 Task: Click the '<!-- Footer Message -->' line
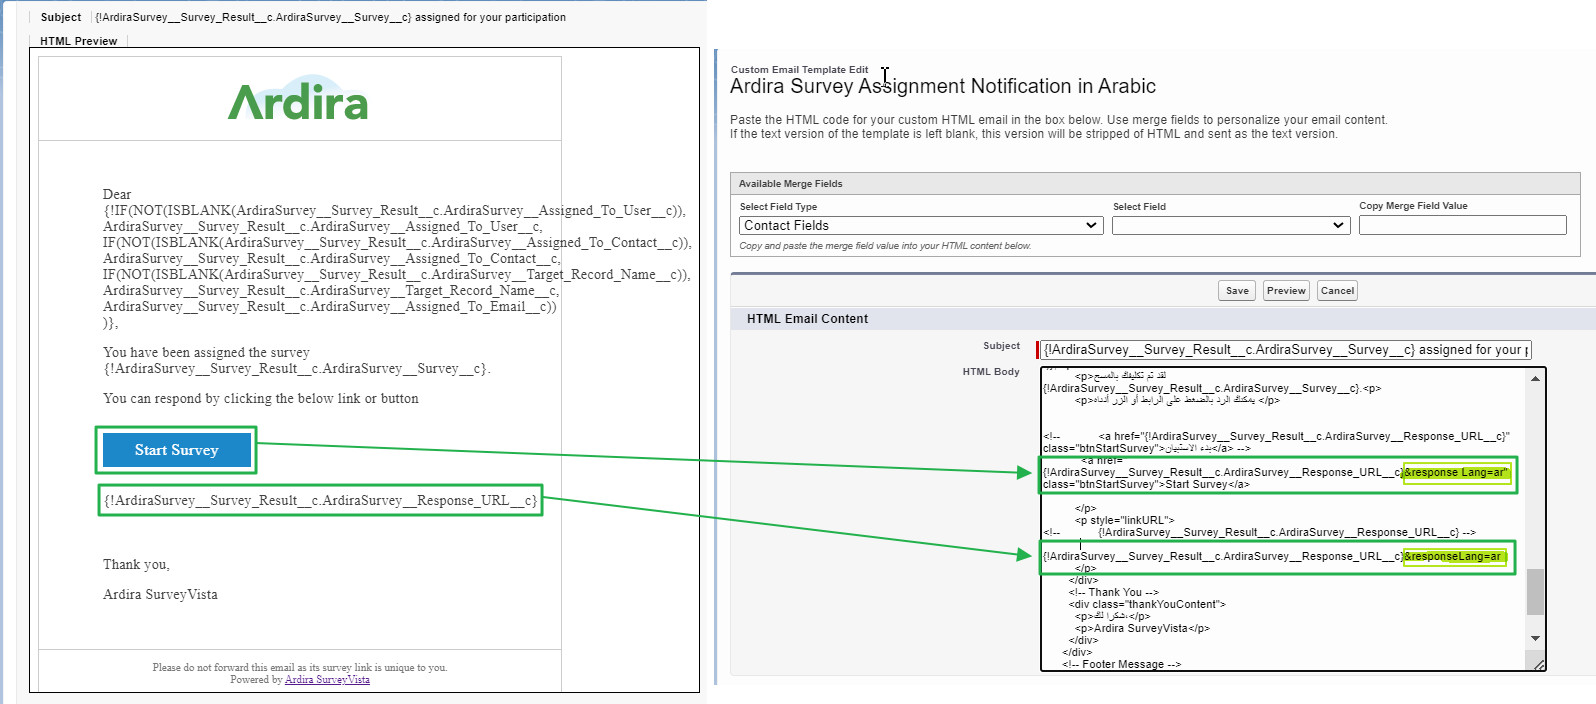pyautogui.click(x=1121, y=664)
